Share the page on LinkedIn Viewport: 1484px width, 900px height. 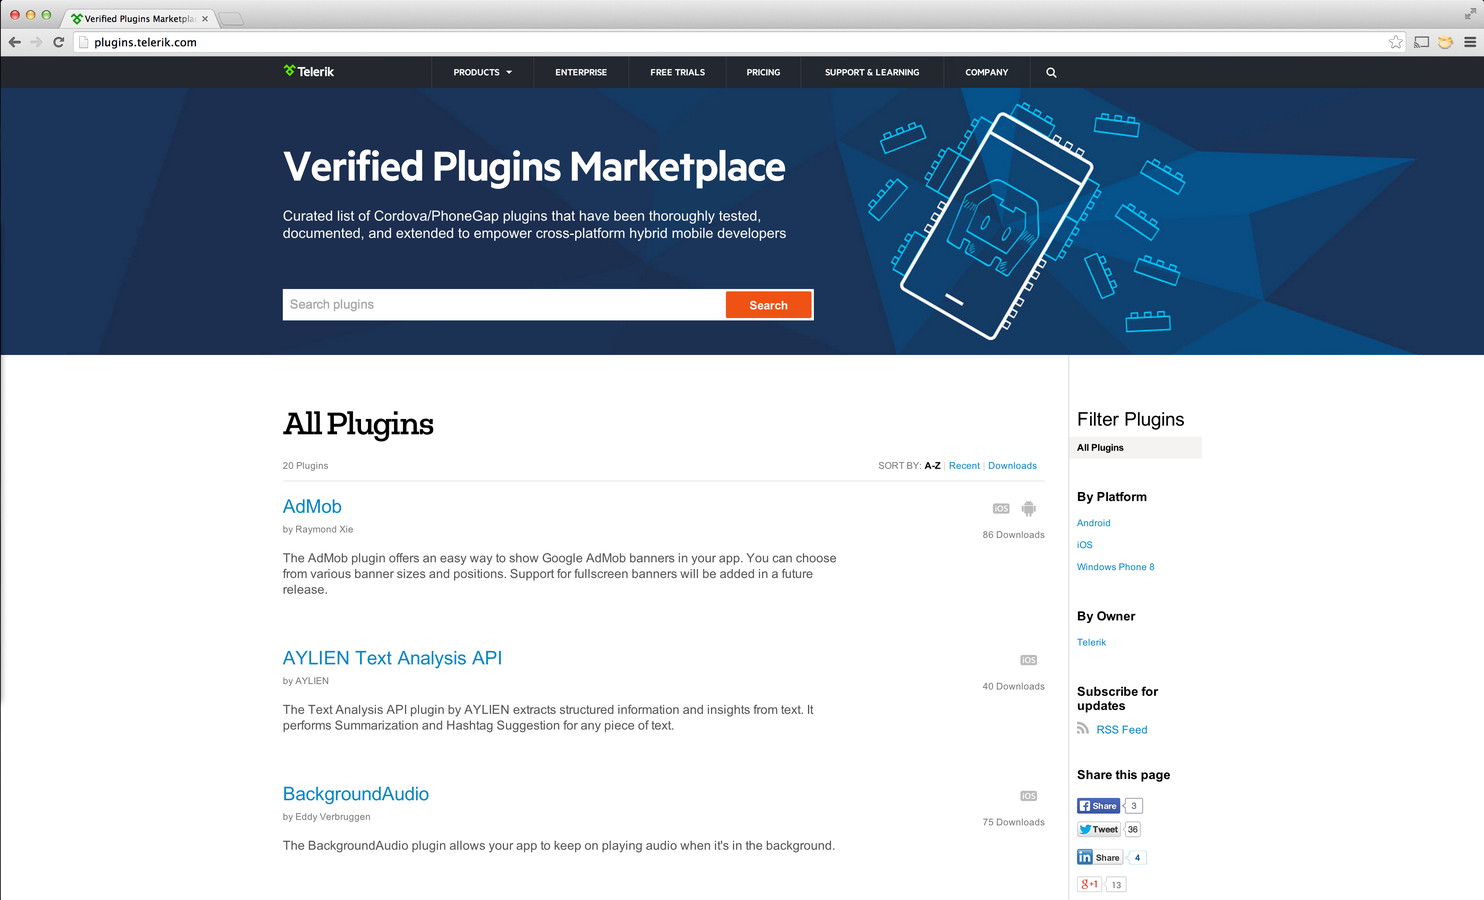pos(1099,857)
